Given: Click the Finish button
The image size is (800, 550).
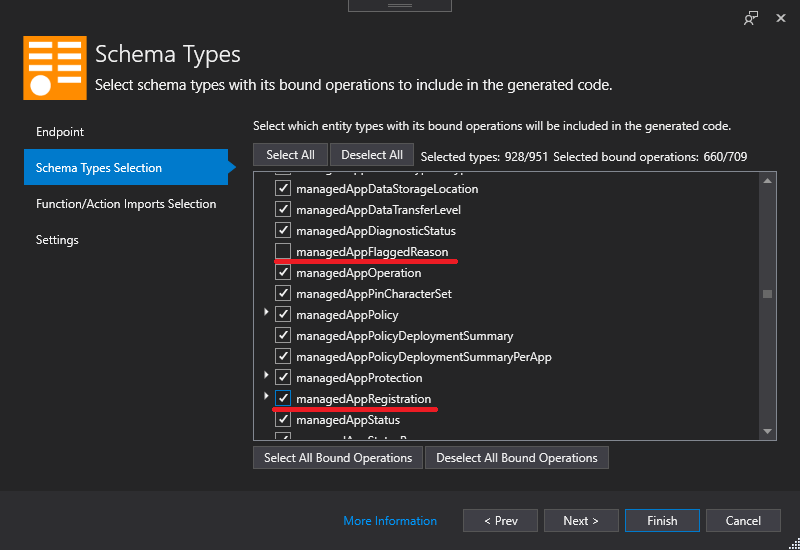Looking at the screenshot, I should [662, 520].
